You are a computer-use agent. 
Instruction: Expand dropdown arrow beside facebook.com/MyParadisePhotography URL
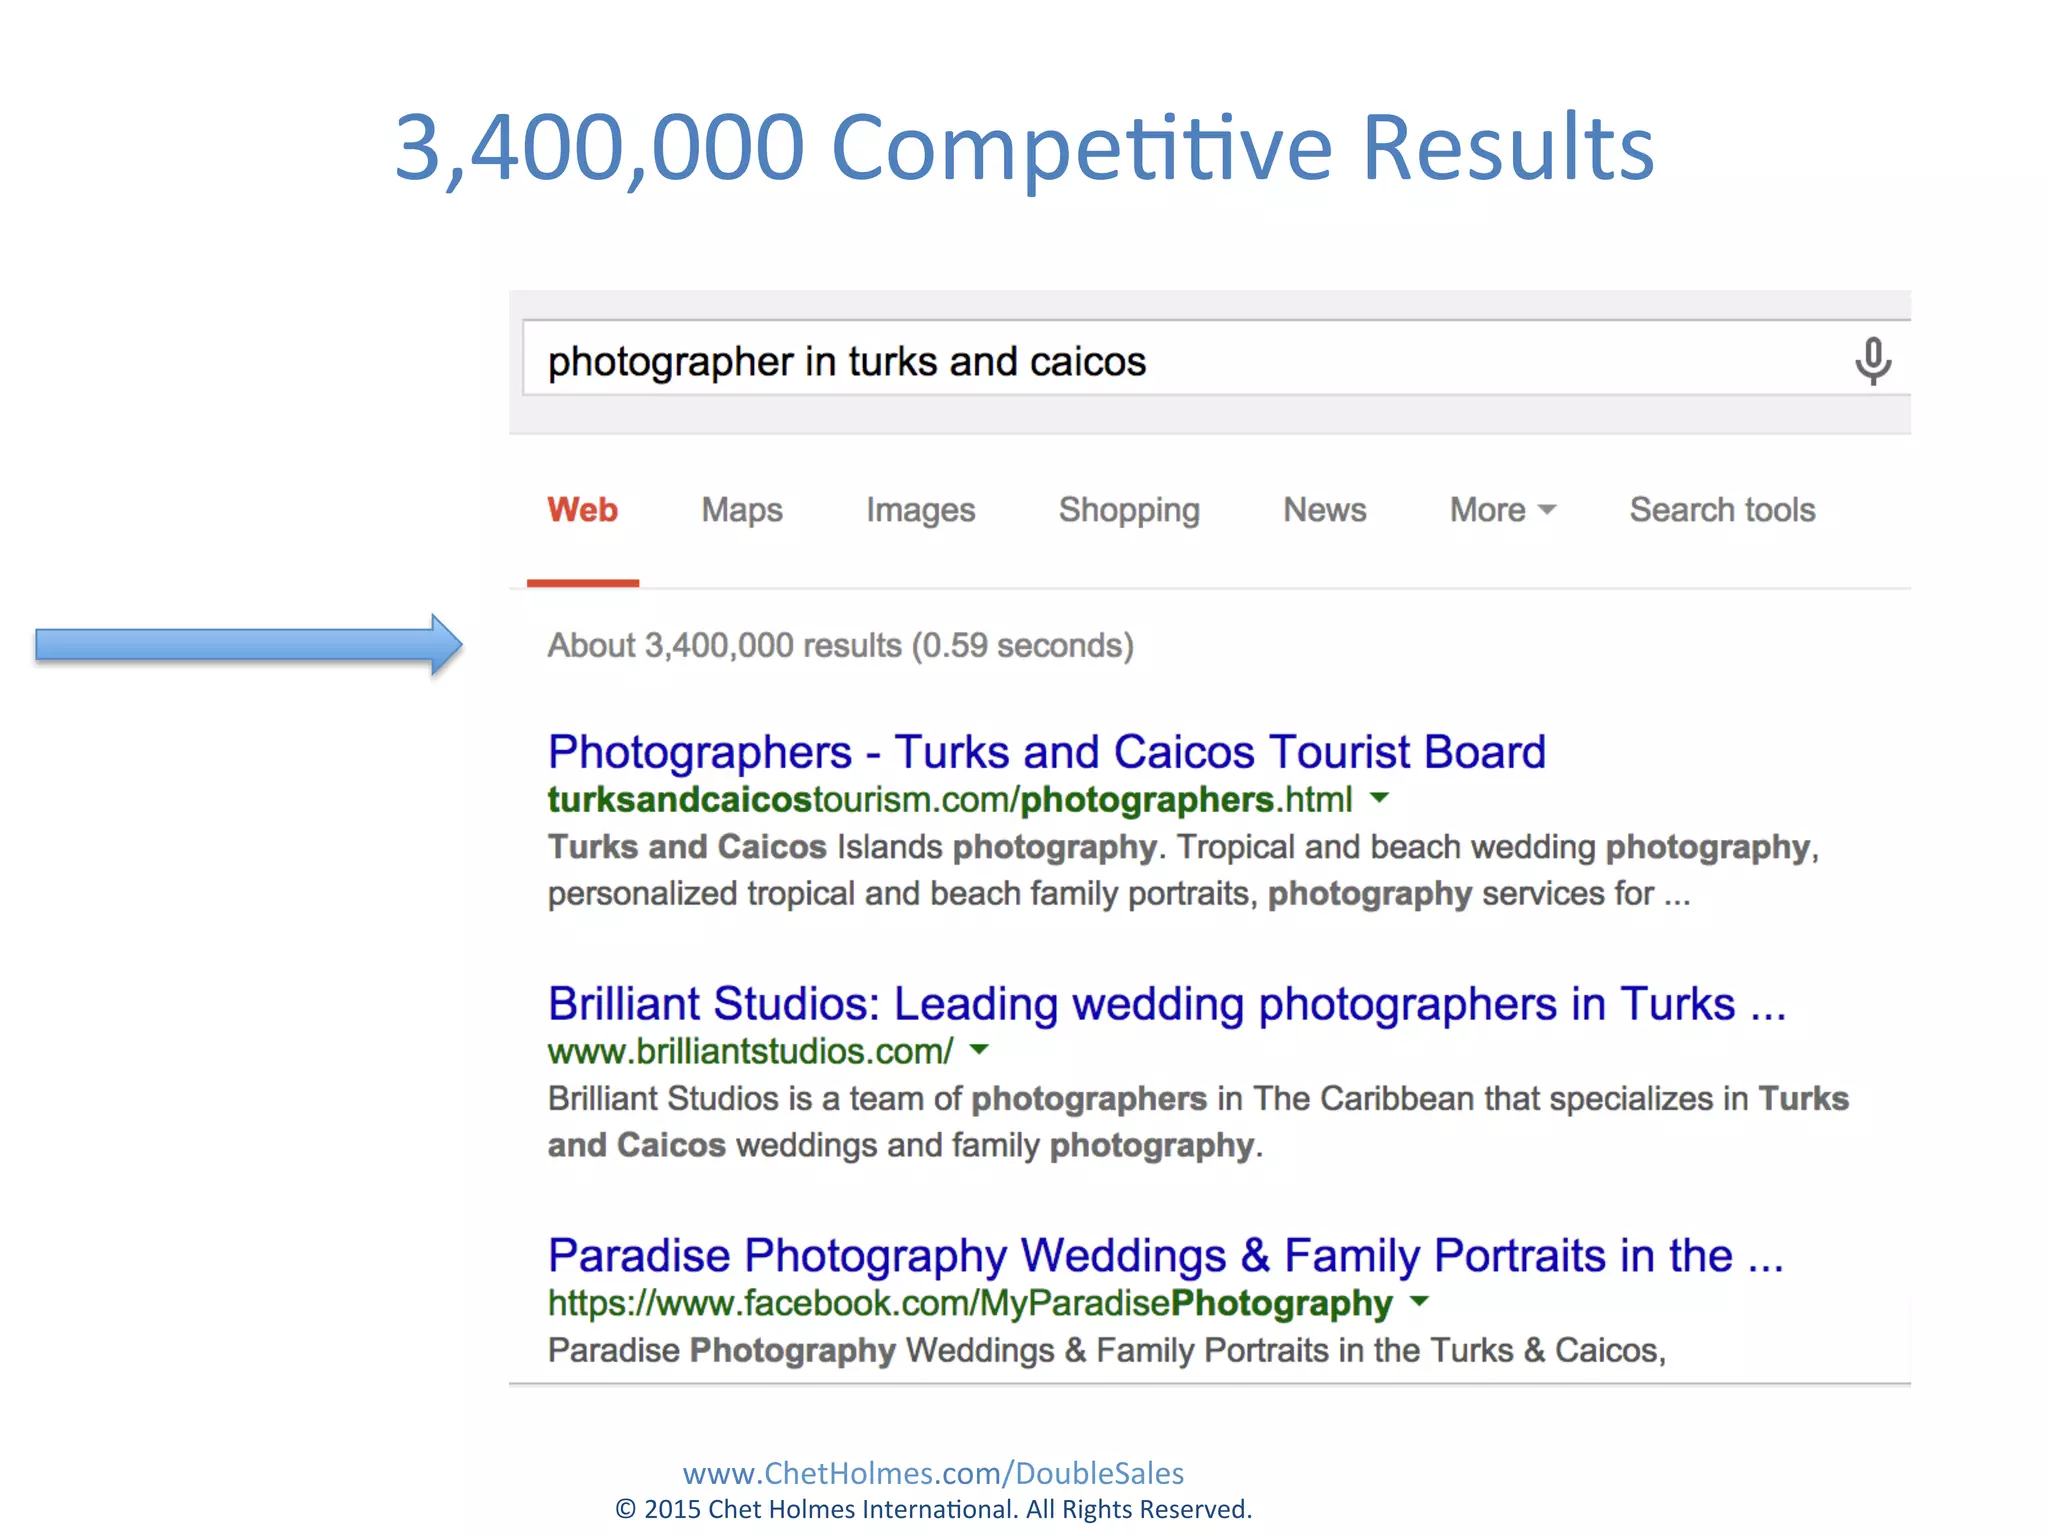(1419, 1302)
